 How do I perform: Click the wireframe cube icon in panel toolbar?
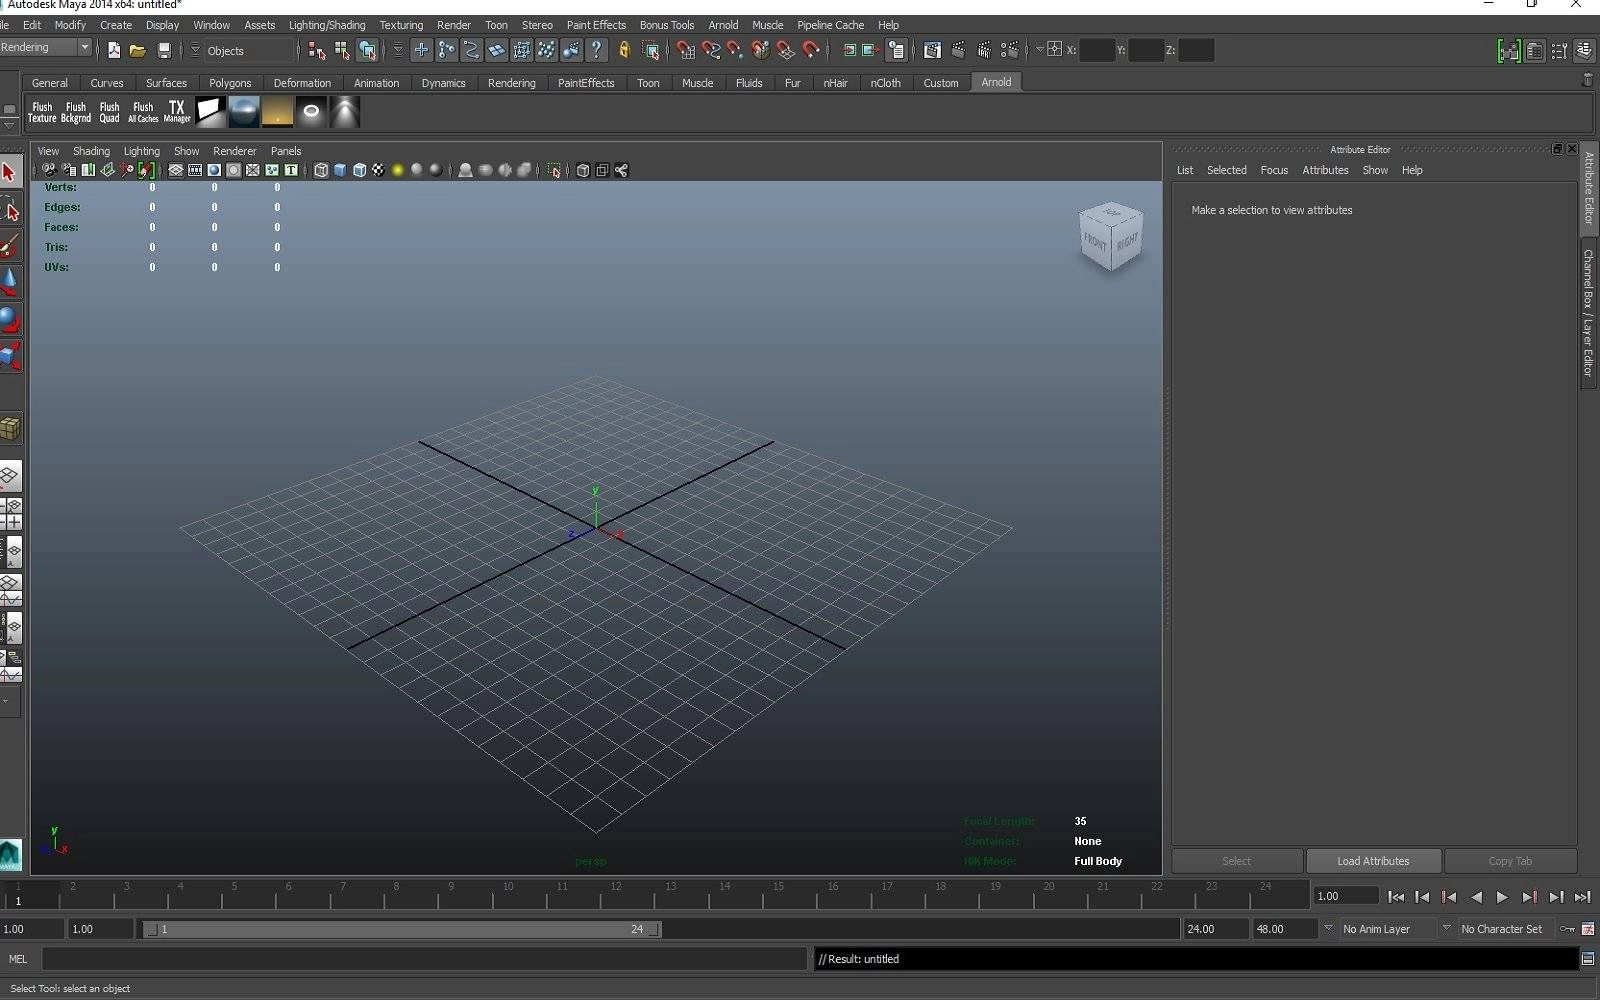(x=321, y=170)
